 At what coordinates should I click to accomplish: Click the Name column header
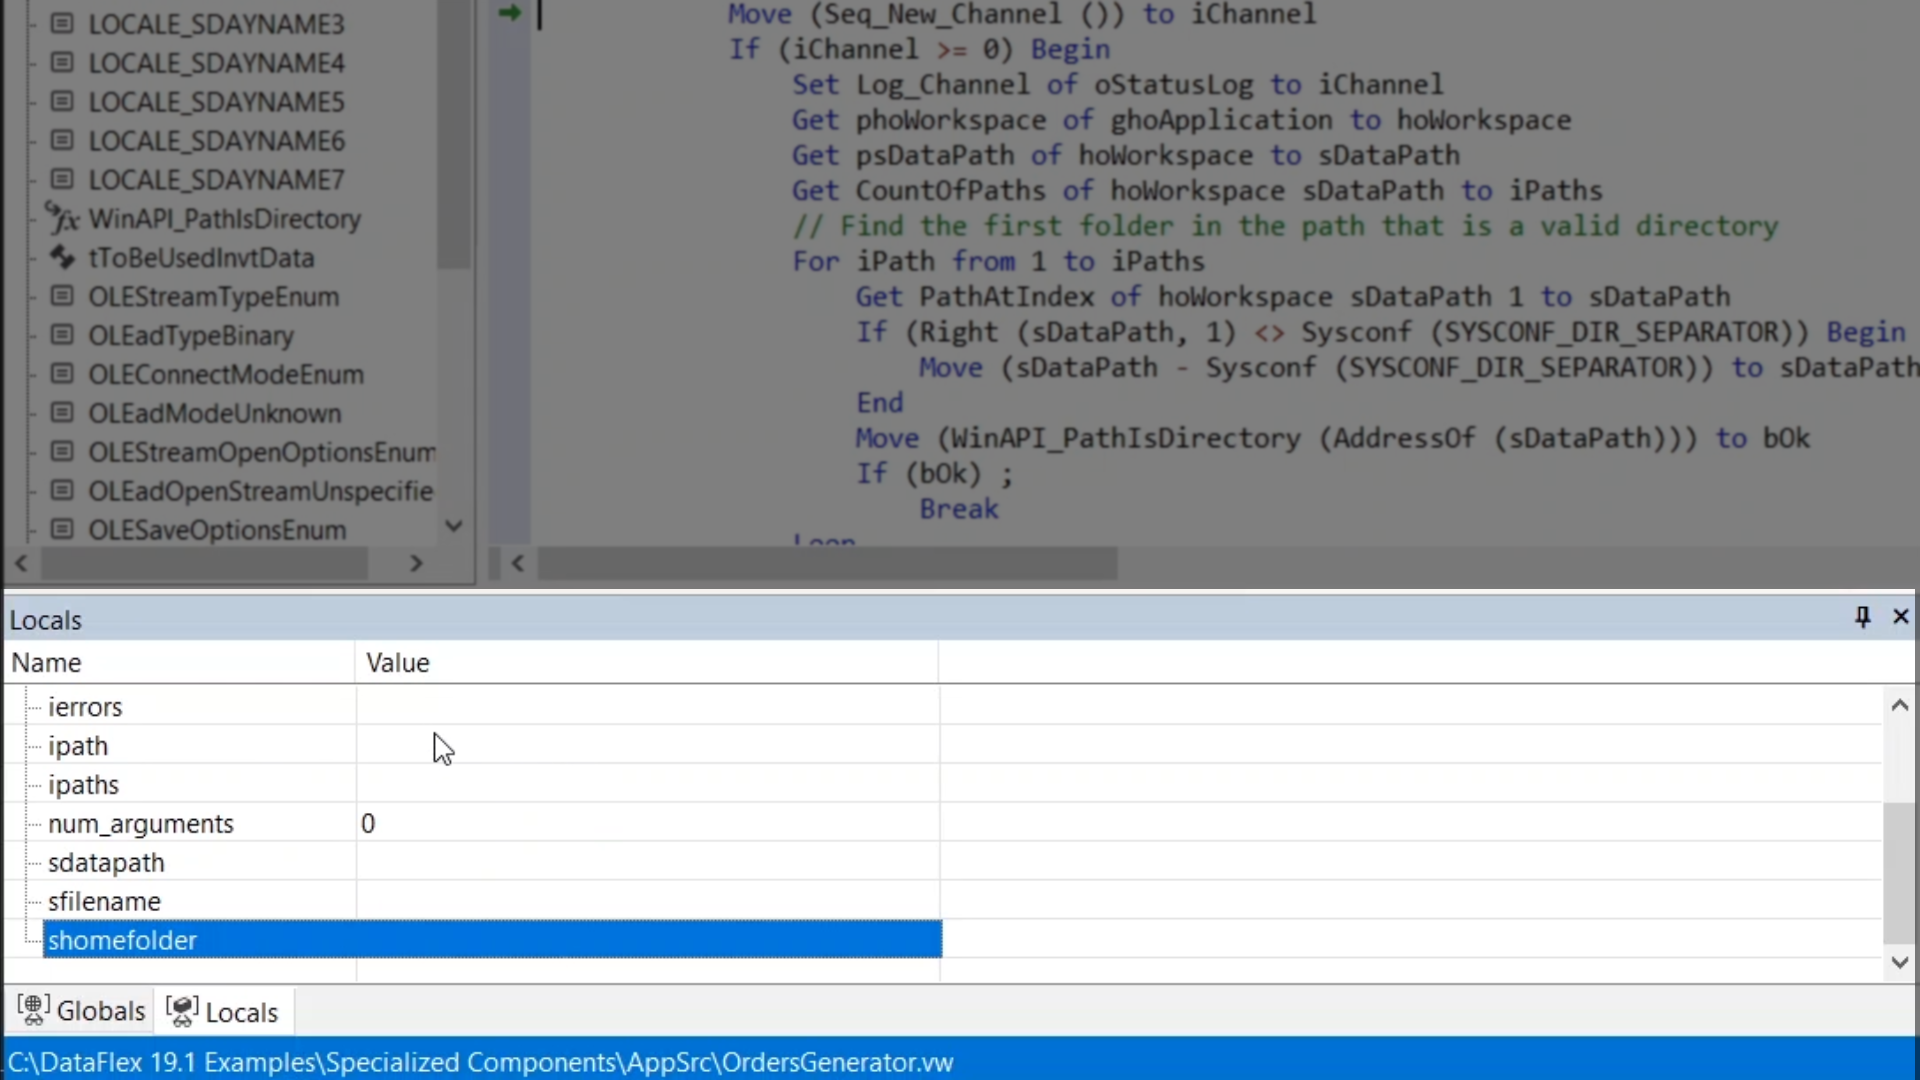tap(46, 663)
